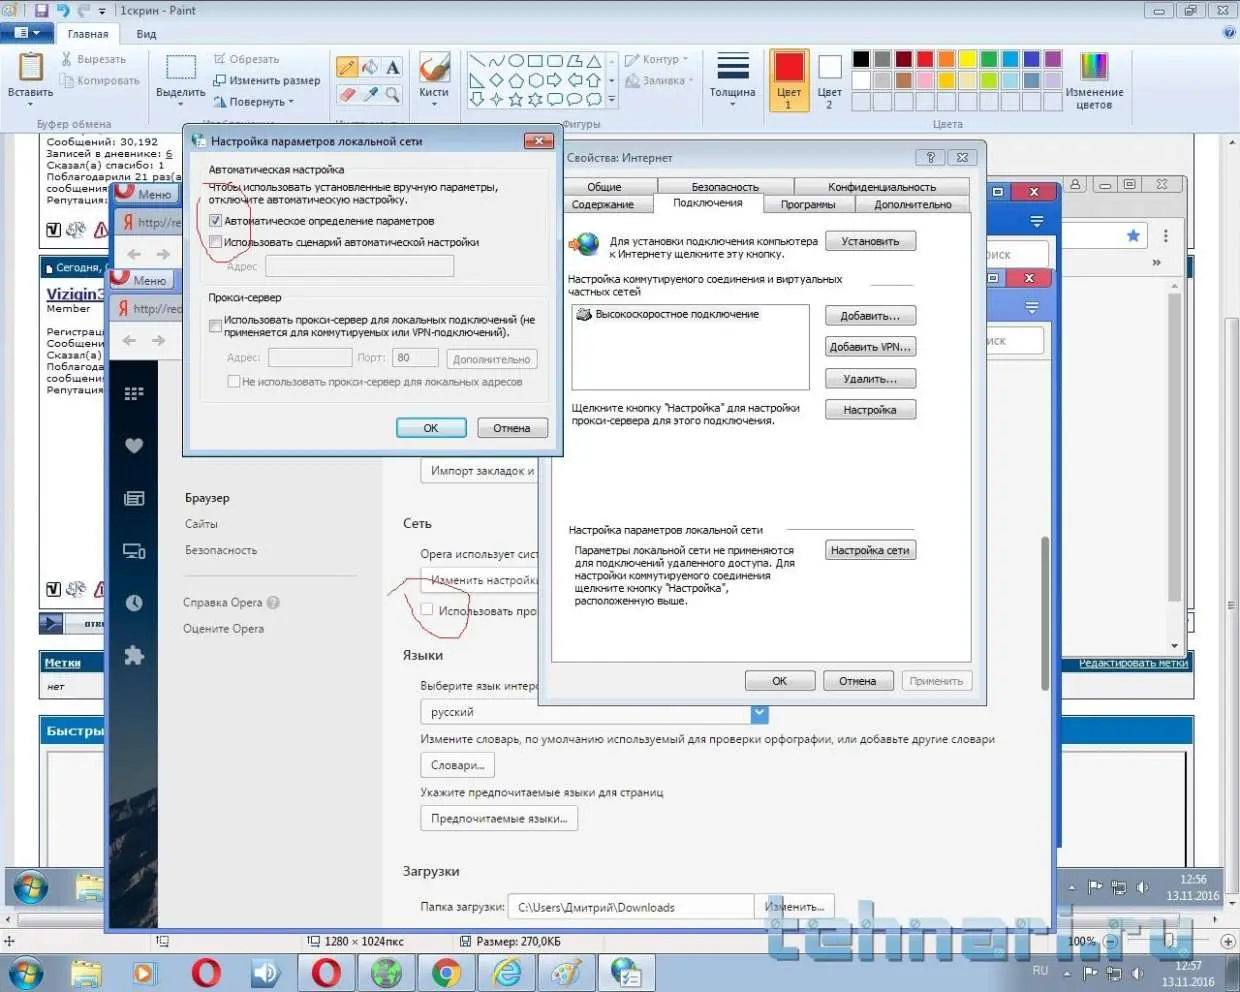This screenshot has width=1240, height=992.
Task: Click the Изменить размер button
Action: 267,81
